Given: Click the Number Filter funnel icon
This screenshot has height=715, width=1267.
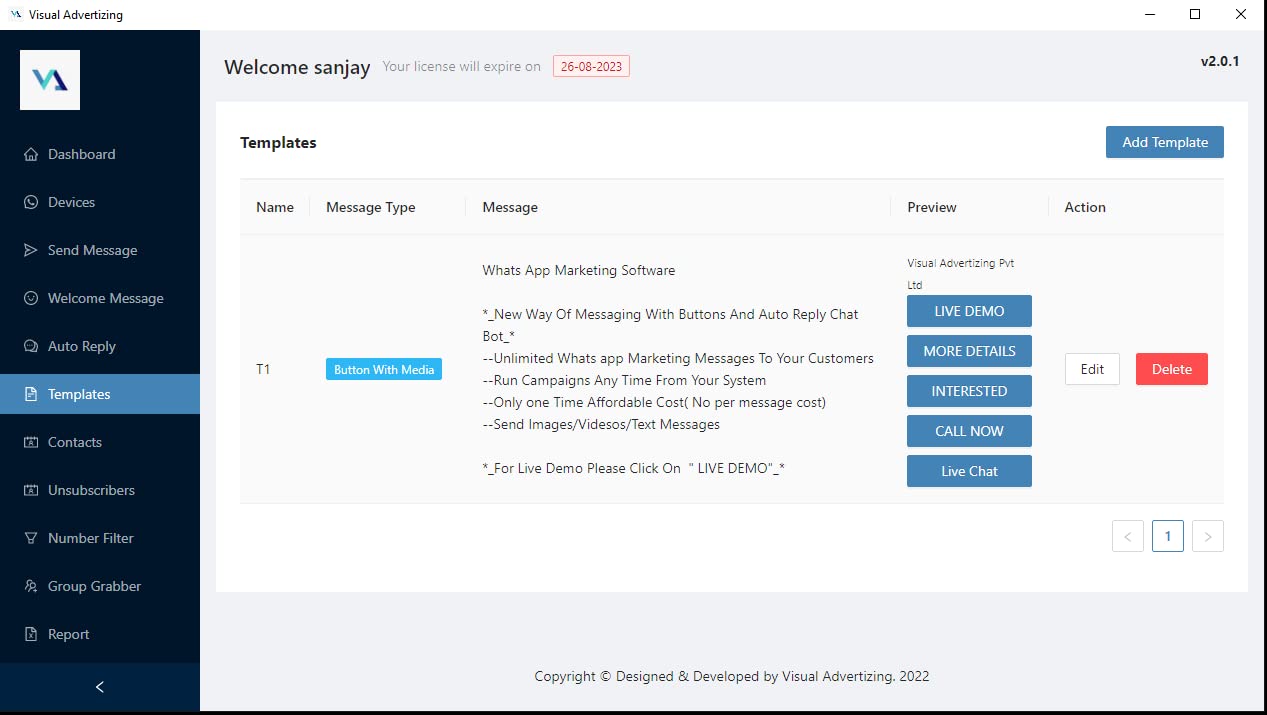Looking at the screenshot, I should [x=31, y=538].
